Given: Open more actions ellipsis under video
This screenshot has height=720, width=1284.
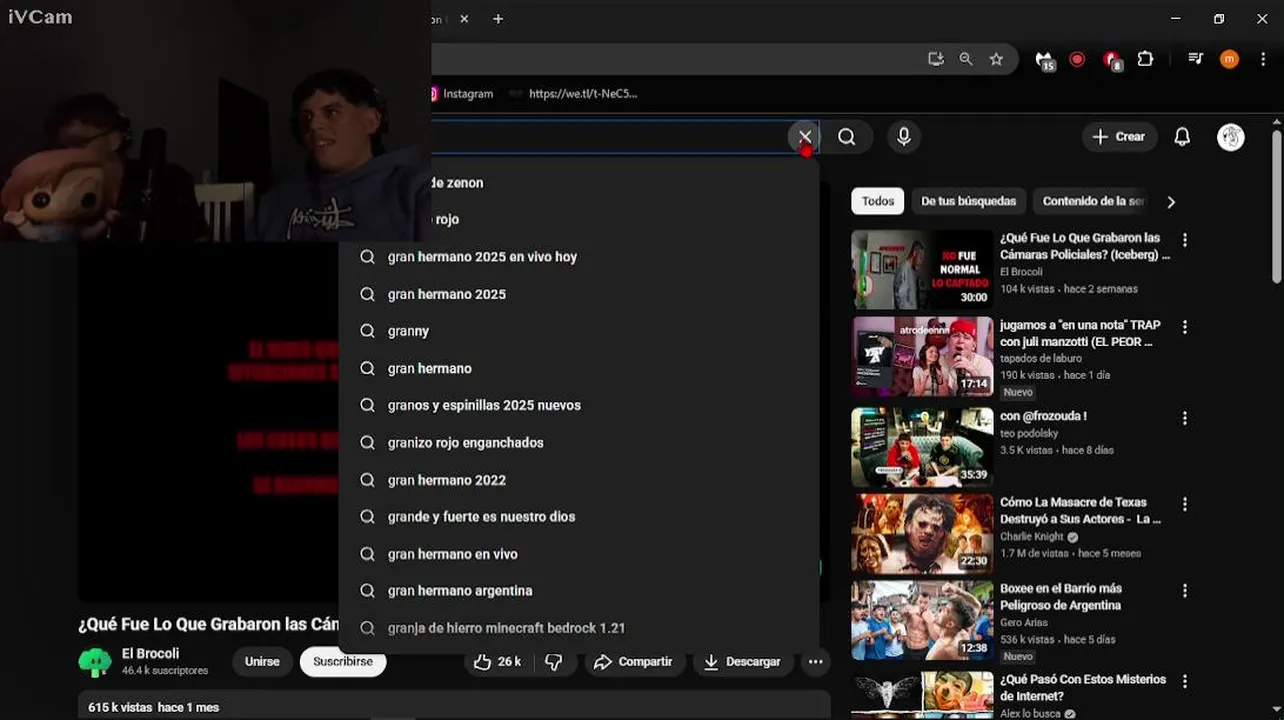Looking at the screenshot, I should [816, 662].
